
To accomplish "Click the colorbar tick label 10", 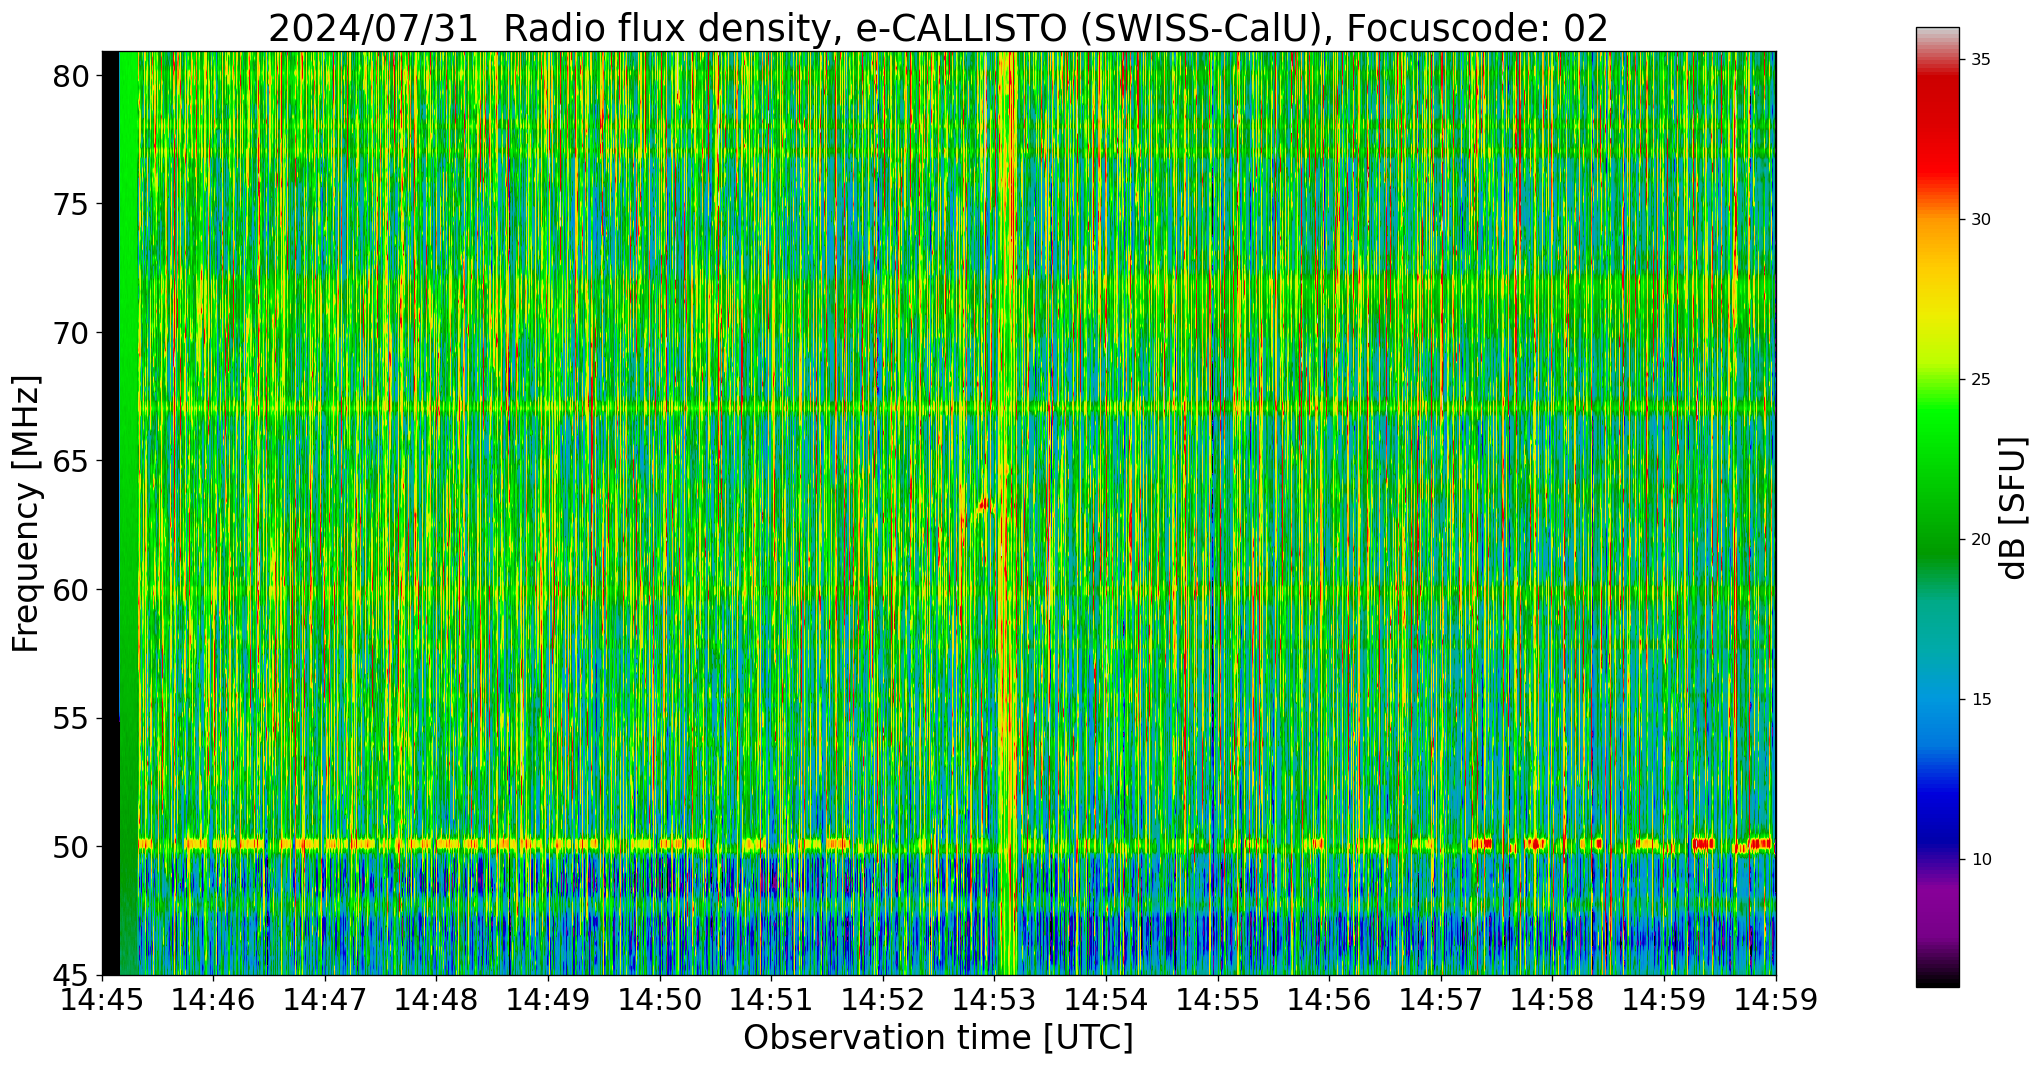I will [x=1980, y=860].
